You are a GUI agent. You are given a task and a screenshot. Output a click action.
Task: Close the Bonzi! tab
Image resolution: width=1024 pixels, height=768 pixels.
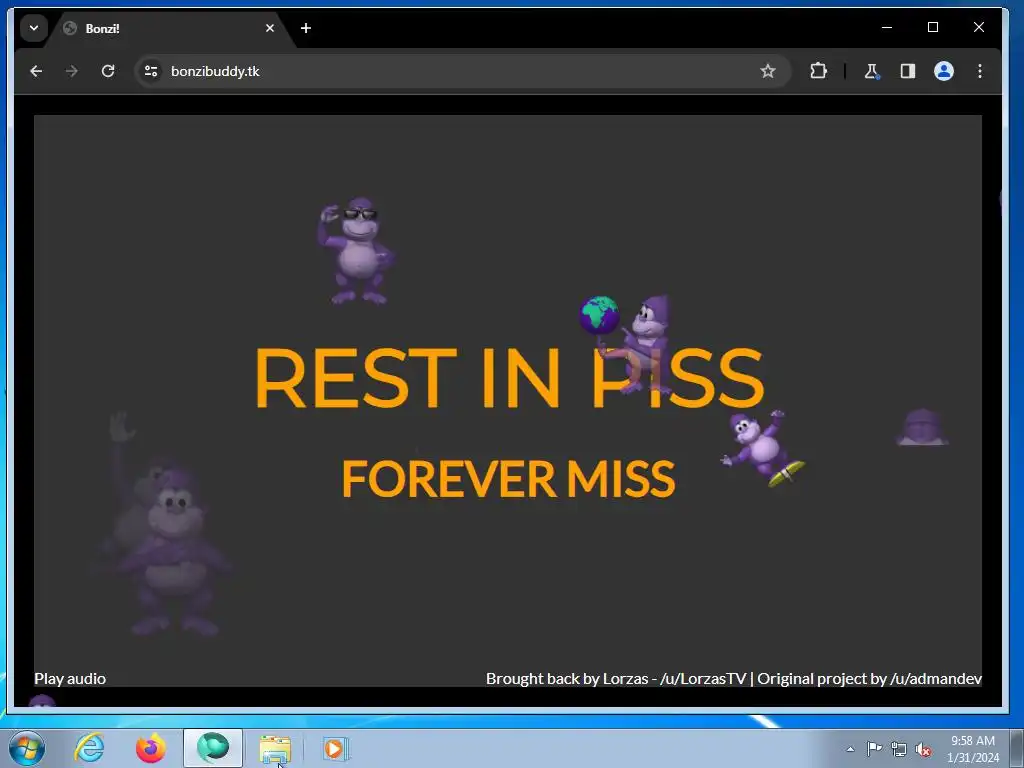click(270, 28)
